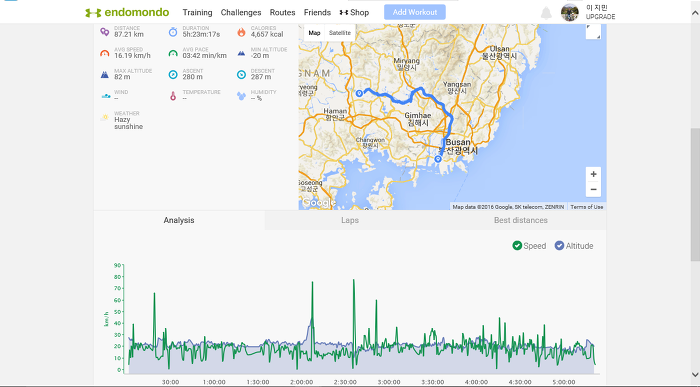Open the Training menu
Viewport: 700px width, 387px height.
197,12
